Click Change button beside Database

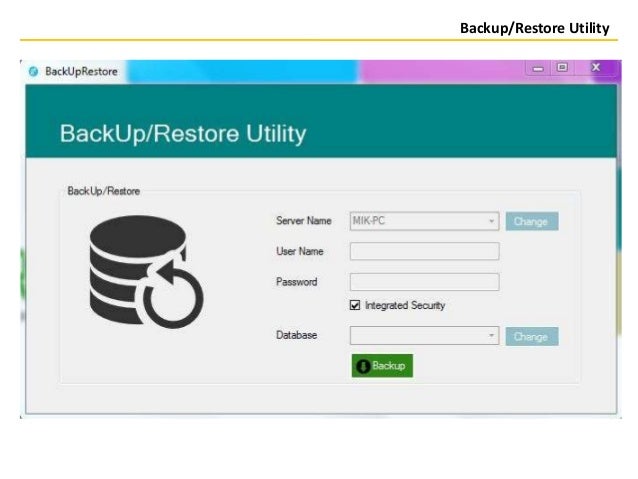(532, 337)
